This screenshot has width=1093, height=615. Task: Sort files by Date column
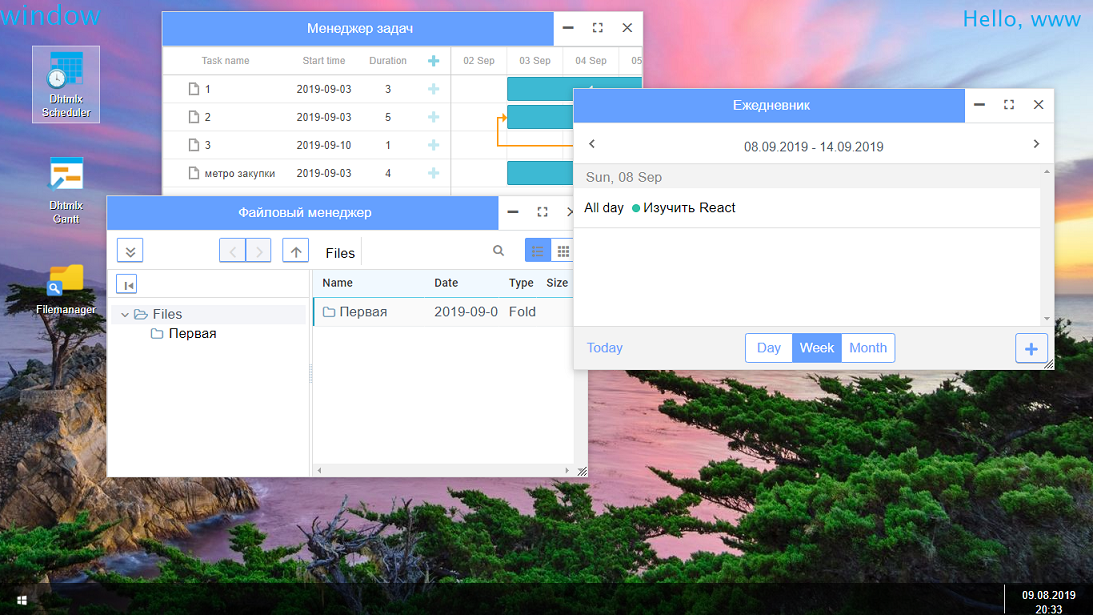coord(446,282)
